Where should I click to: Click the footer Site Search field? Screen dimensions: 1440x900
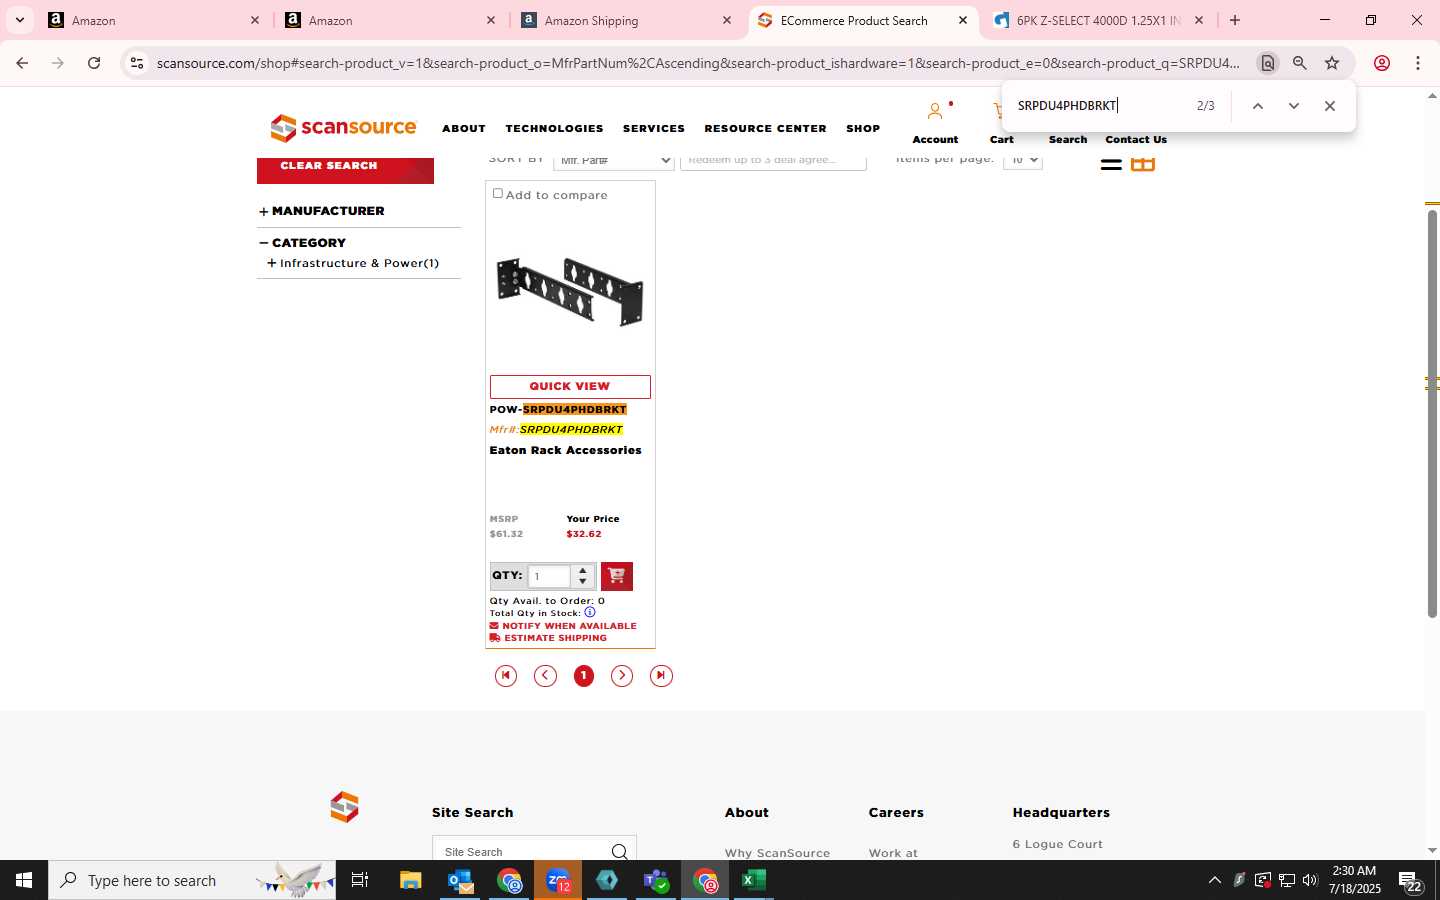[534, 850]
